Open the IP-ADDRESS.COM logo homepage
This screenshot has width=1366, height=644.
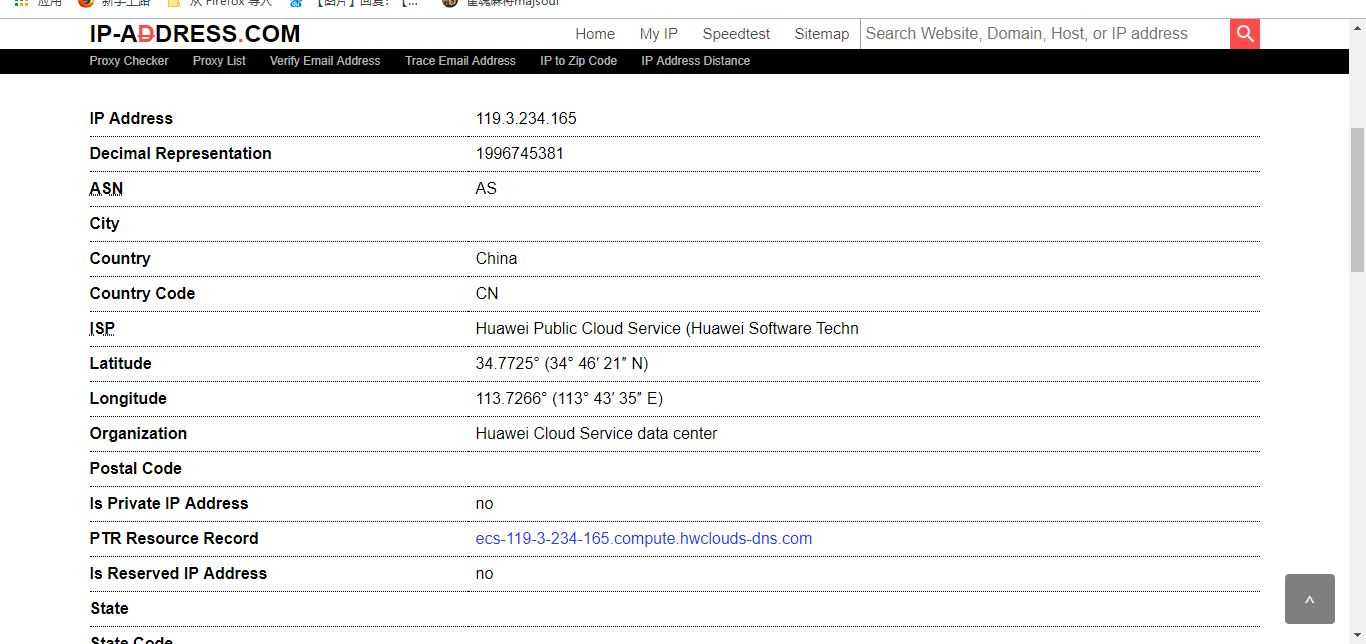[195, 34]
